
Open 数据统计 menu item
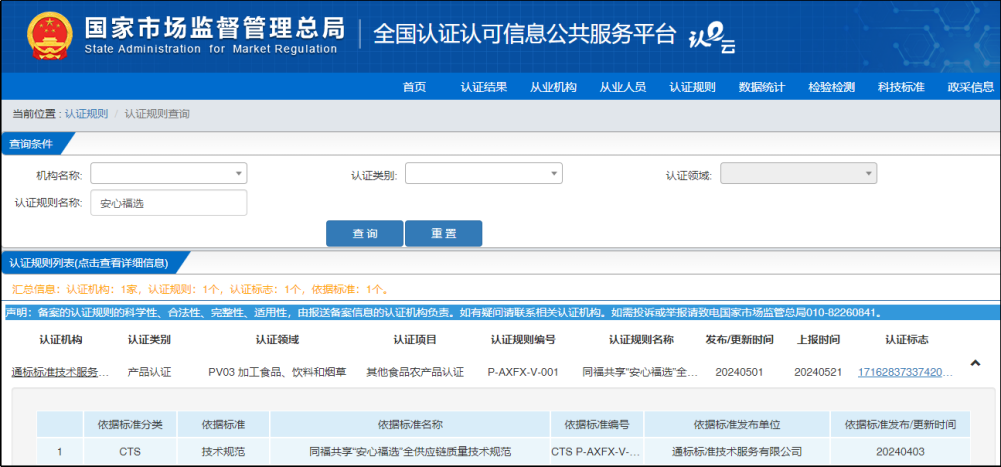click(761, 87)
